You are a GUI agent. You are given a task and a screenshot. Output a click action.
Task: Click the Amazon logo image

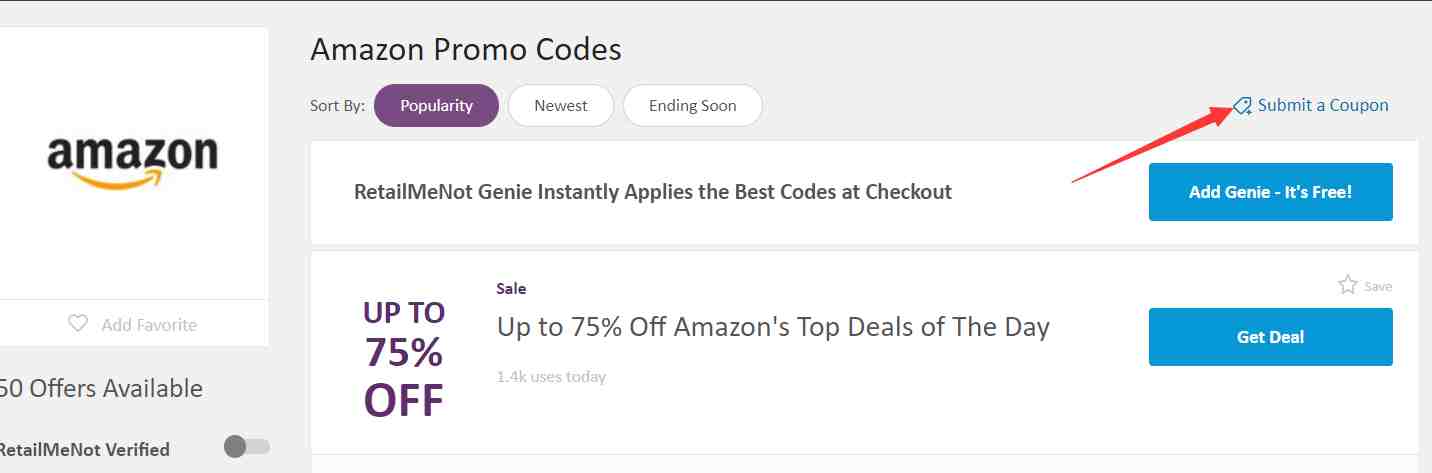pyautogui.click(x=132, y=162)
